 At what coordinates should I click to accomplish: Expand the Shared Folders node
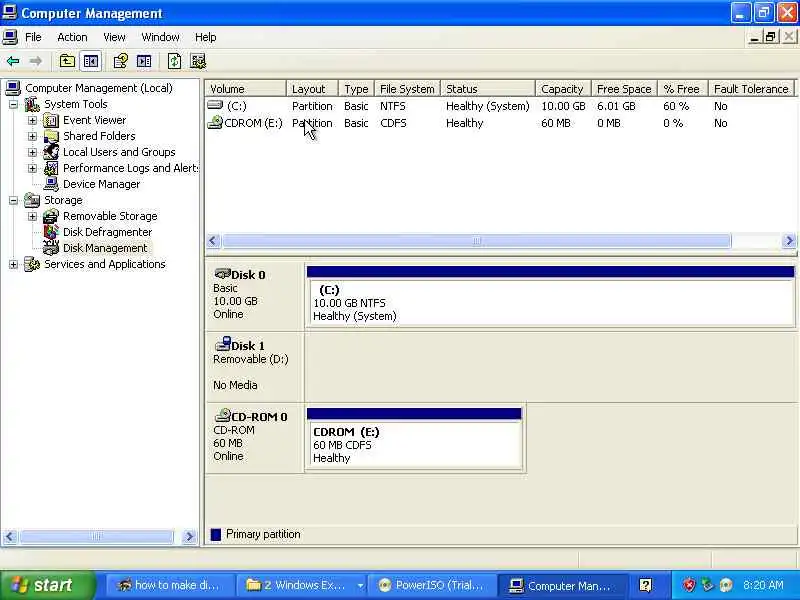[x=32, y=136]
